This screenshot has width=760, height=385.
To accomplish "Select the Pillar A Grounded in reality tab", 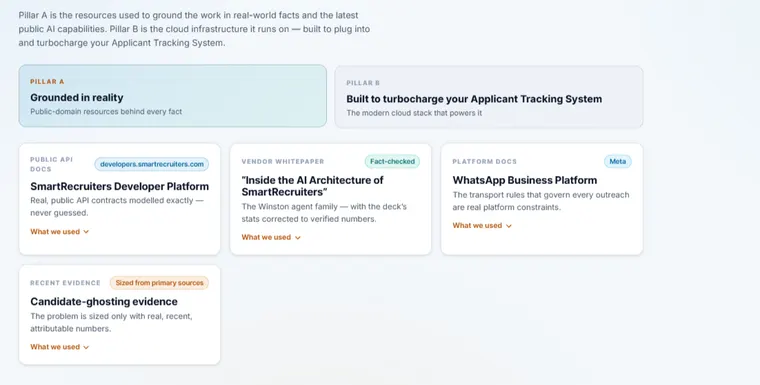I will click(173, 96).
